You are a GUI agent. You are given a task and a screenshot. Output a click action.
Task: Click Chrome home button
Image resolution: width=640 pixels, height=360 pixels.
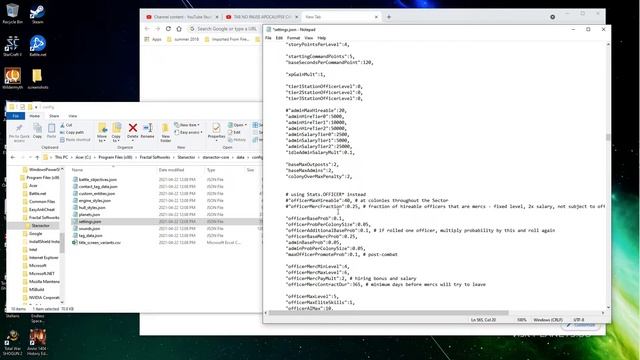[x=179, y=29]
